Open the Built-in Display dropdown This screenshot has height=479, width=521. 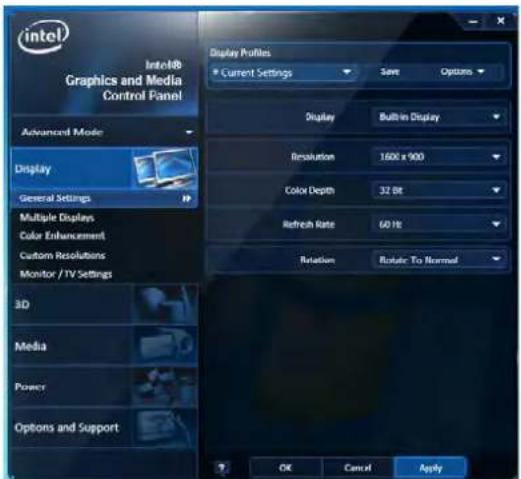pyautogui.click(x=439, y=117)
